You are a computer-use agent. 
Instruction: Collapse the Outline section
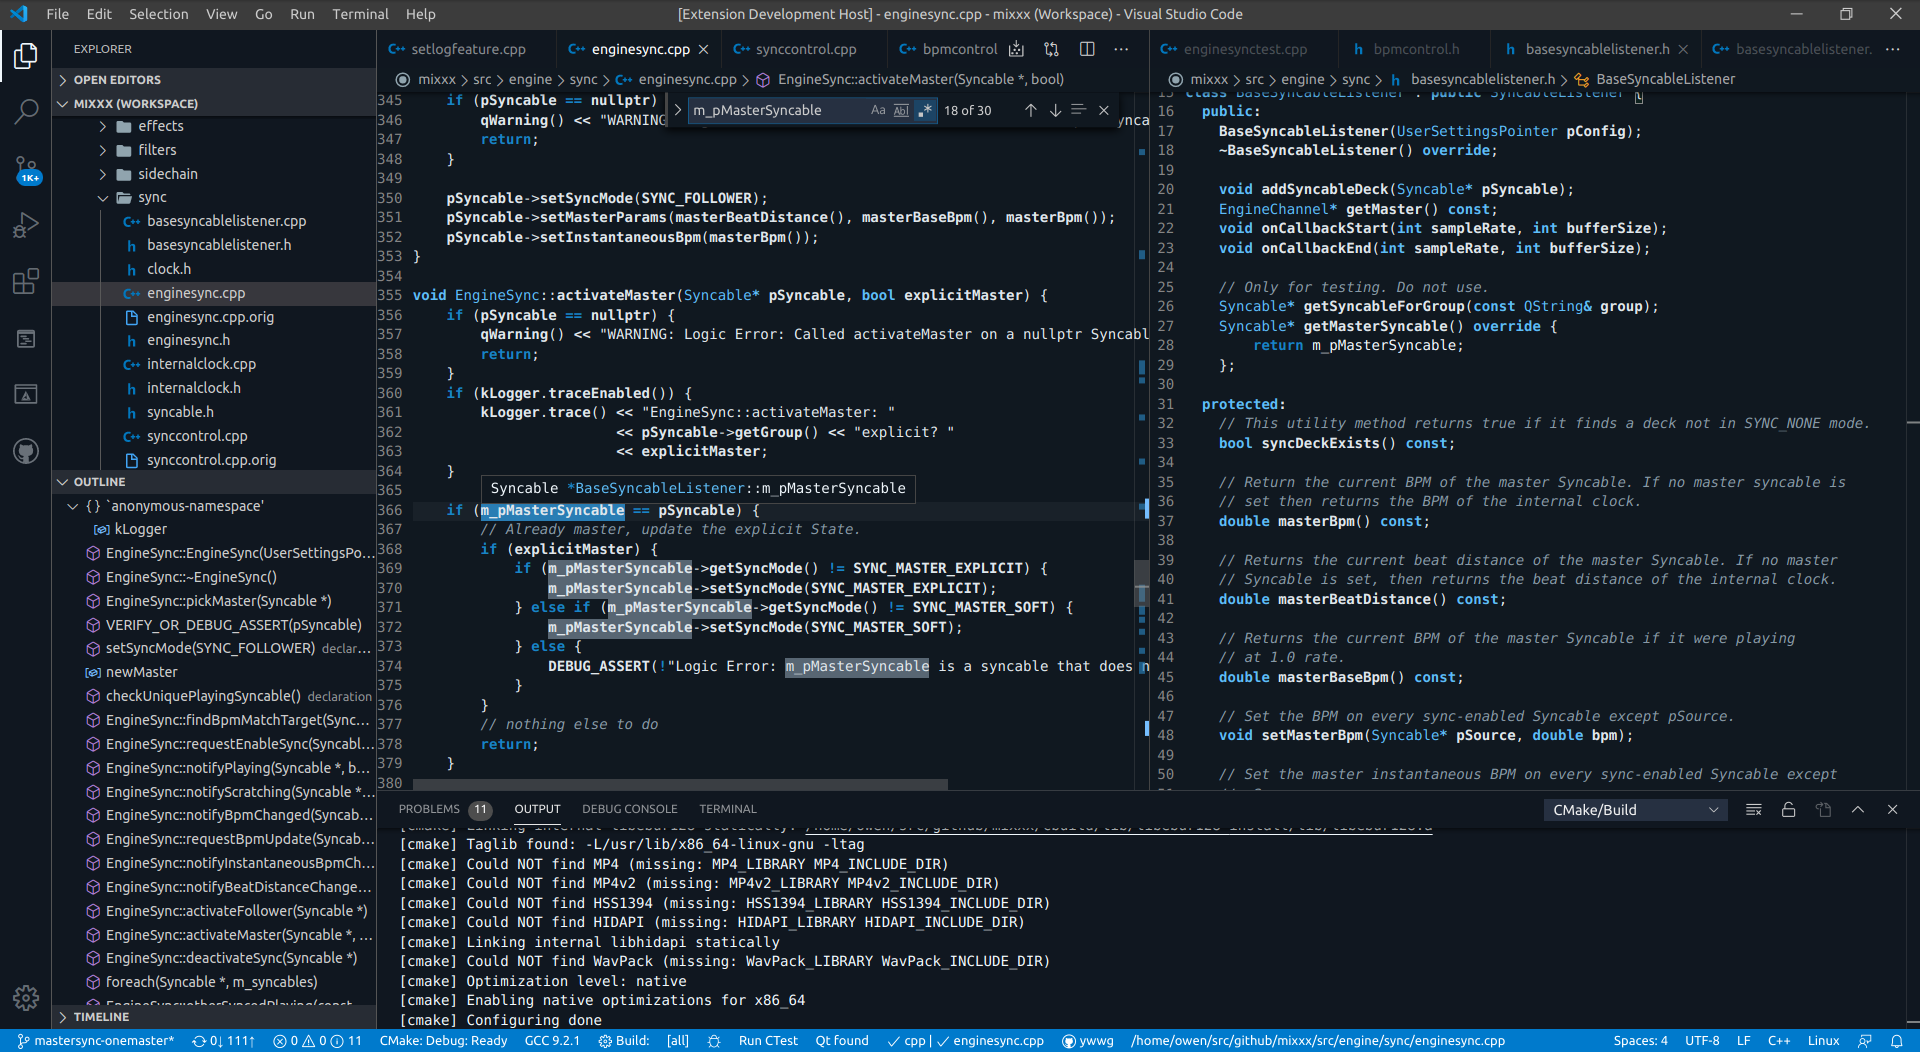213,482
